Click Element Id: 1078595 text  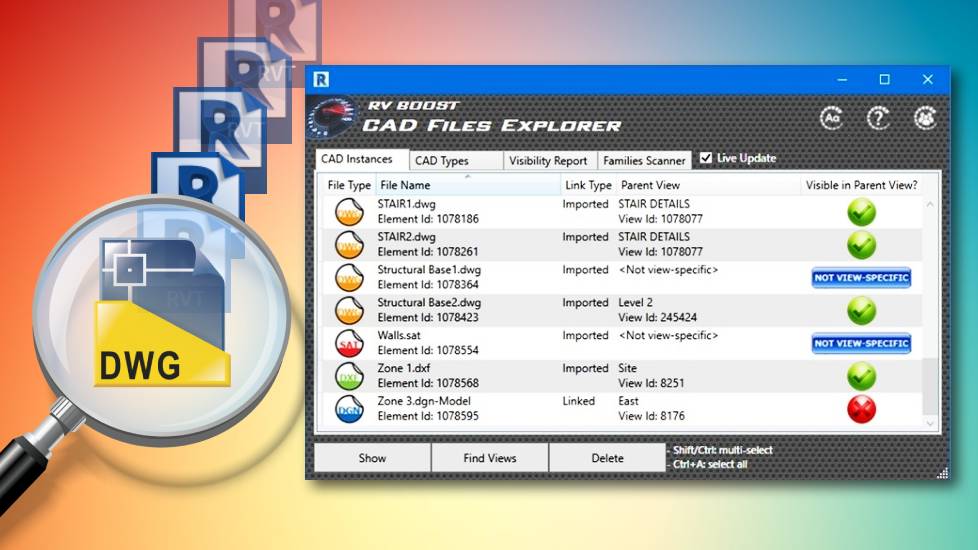point(428,416)
